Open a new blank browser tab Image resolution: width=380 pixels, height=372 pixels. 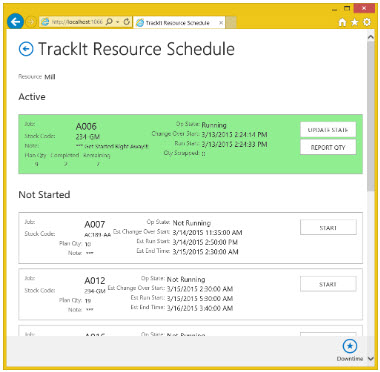231,23
